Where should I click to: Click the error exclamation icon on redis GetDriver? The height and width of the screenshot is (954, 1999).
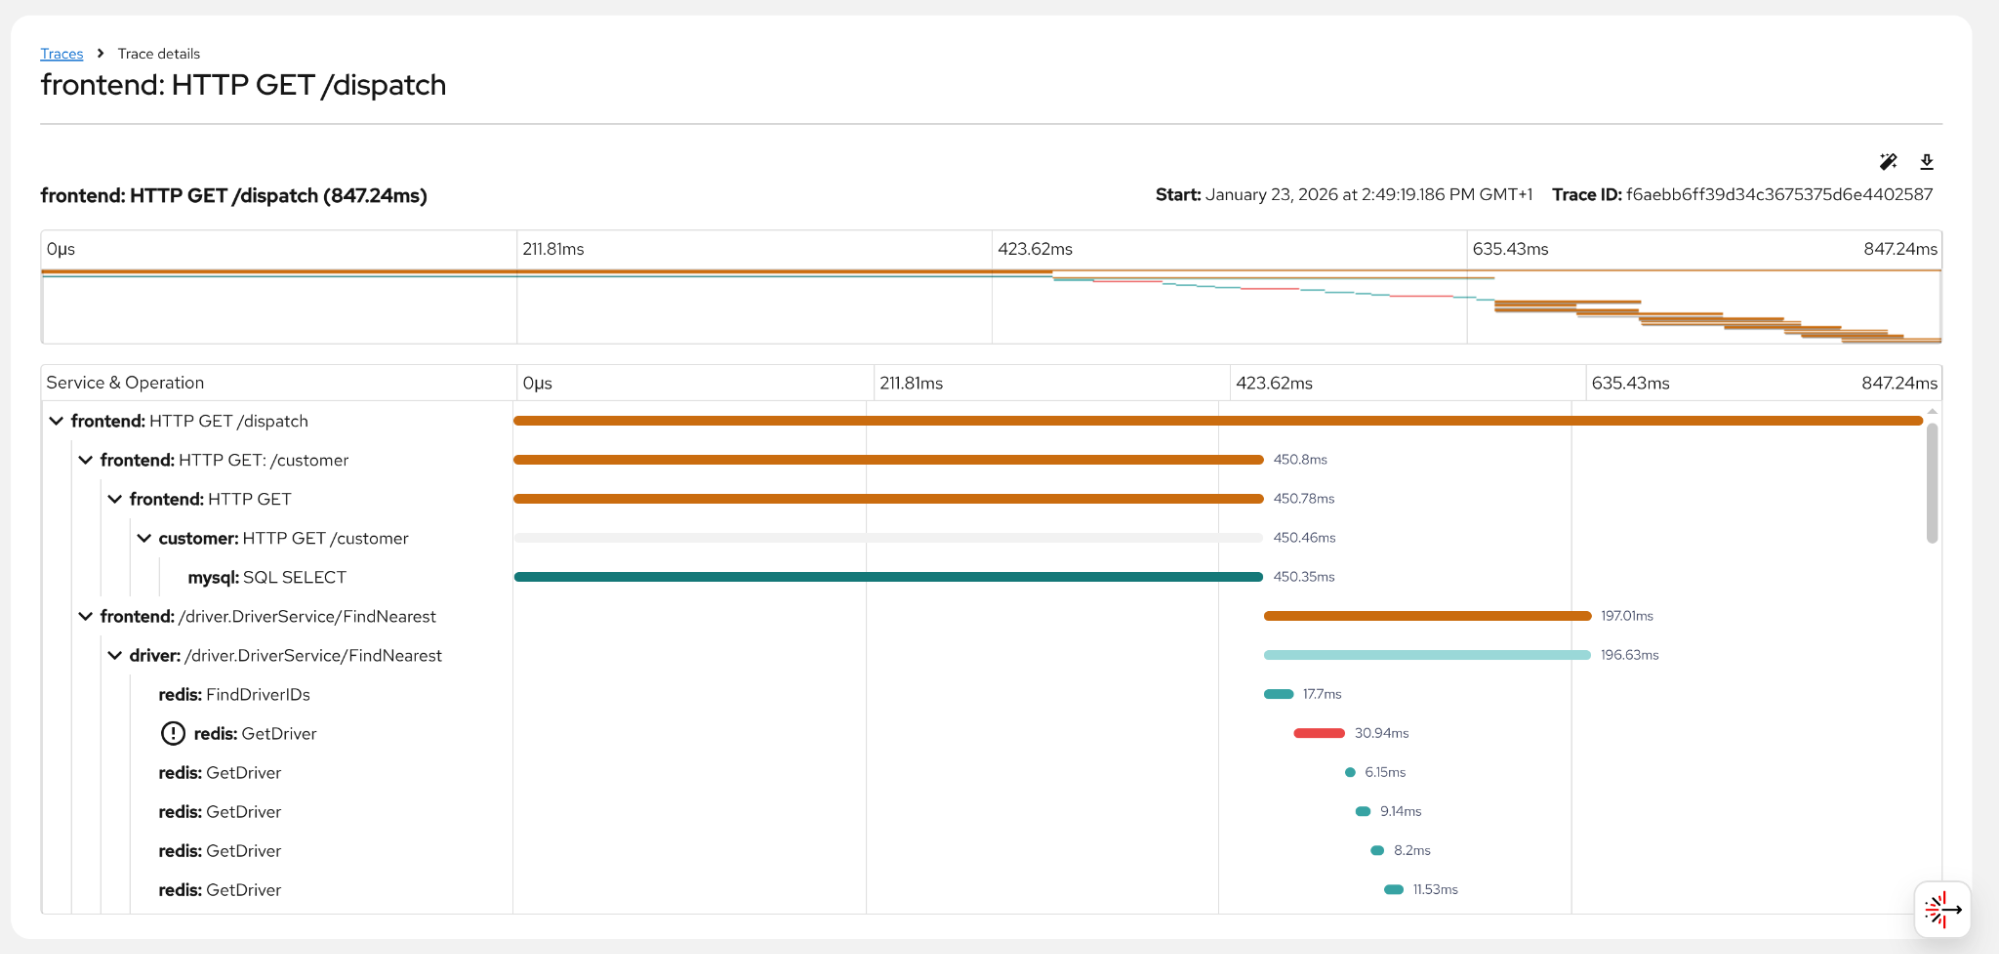tap(173, 734)
